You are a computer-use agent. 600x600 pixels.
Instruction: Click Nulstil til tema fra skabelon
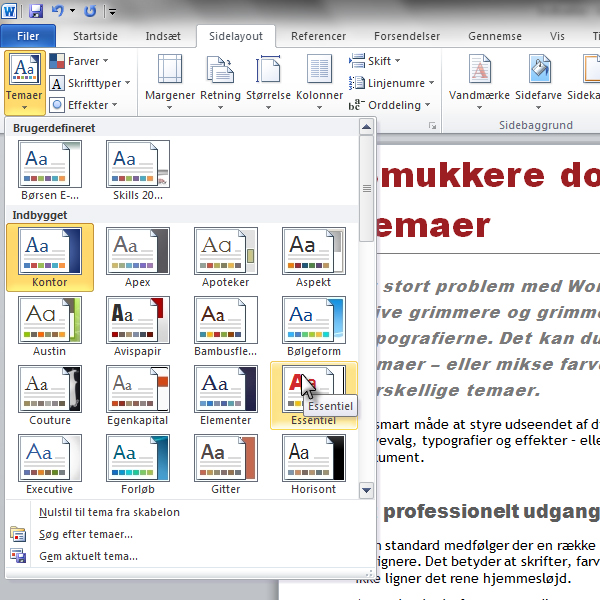[x=109, y=512]
